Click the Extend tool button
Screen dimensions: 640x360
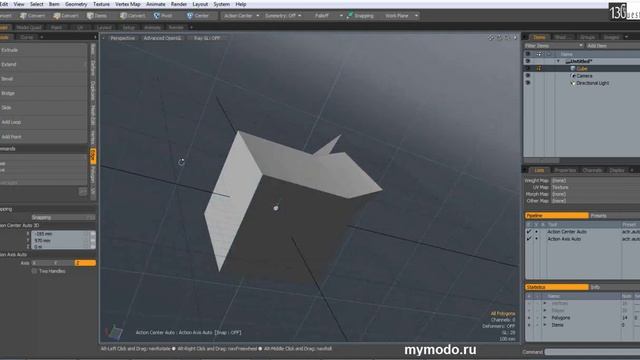[43, 64]
